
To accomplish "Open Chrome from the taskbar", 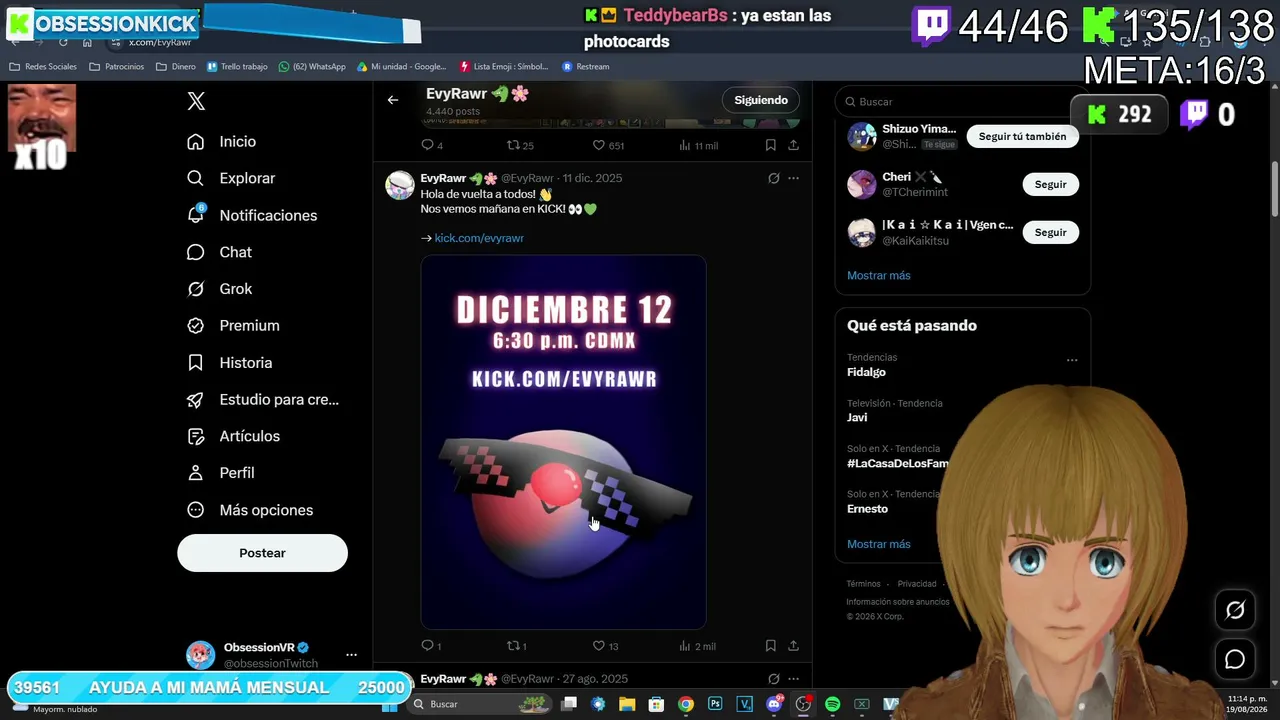I will (x=685, y=704).
